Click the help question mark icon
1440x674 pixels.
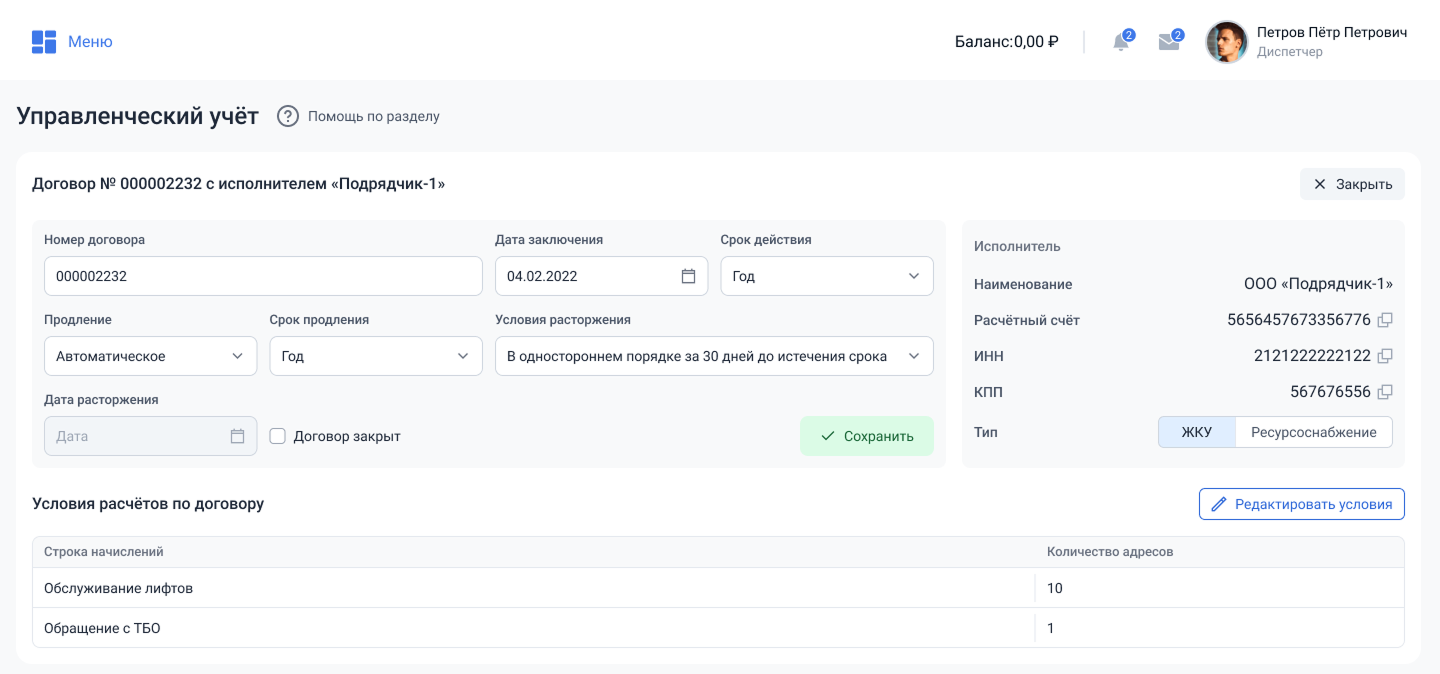pos(288,116)
